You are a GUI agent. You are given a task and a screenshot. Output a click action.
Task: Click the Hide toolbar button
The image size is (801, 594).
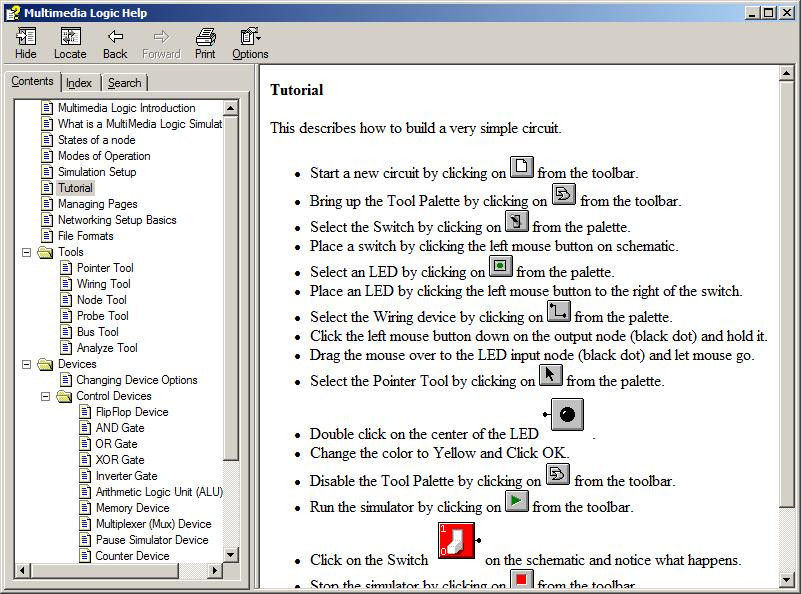26,43
